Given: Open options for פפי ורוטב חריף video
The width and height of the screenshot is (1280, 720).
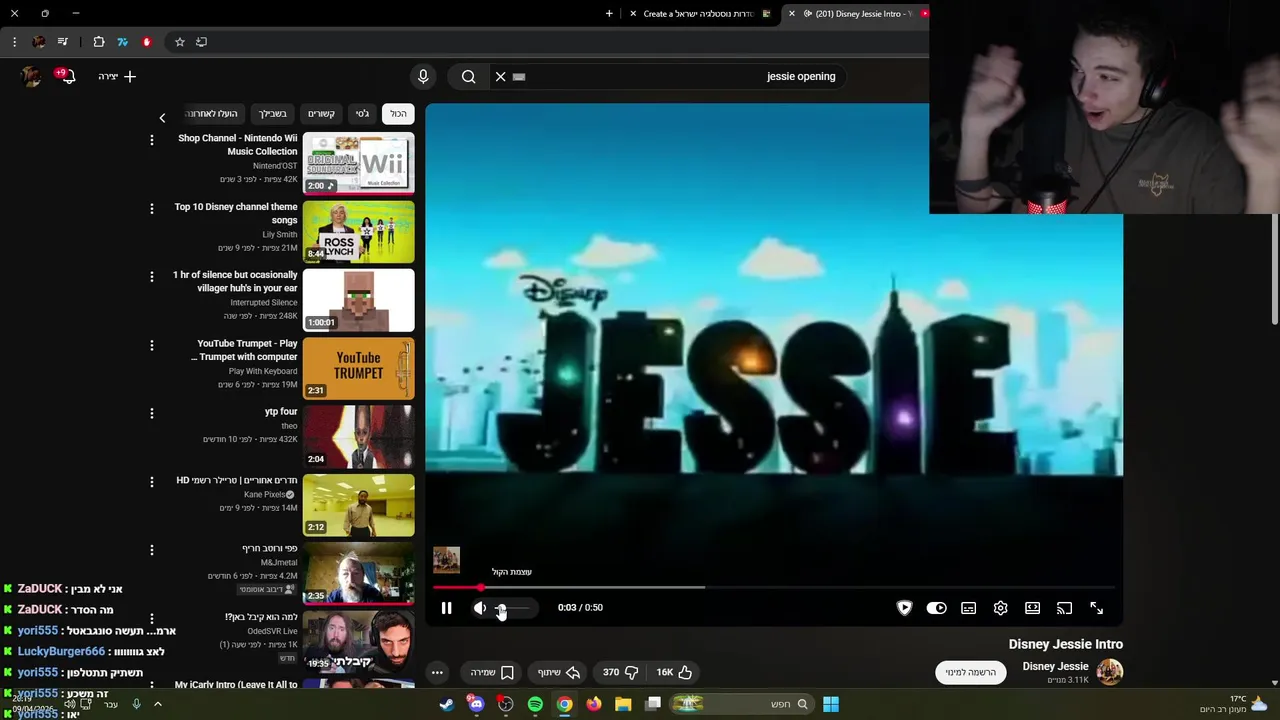Looking at the screenshot, I should point(152,550).
